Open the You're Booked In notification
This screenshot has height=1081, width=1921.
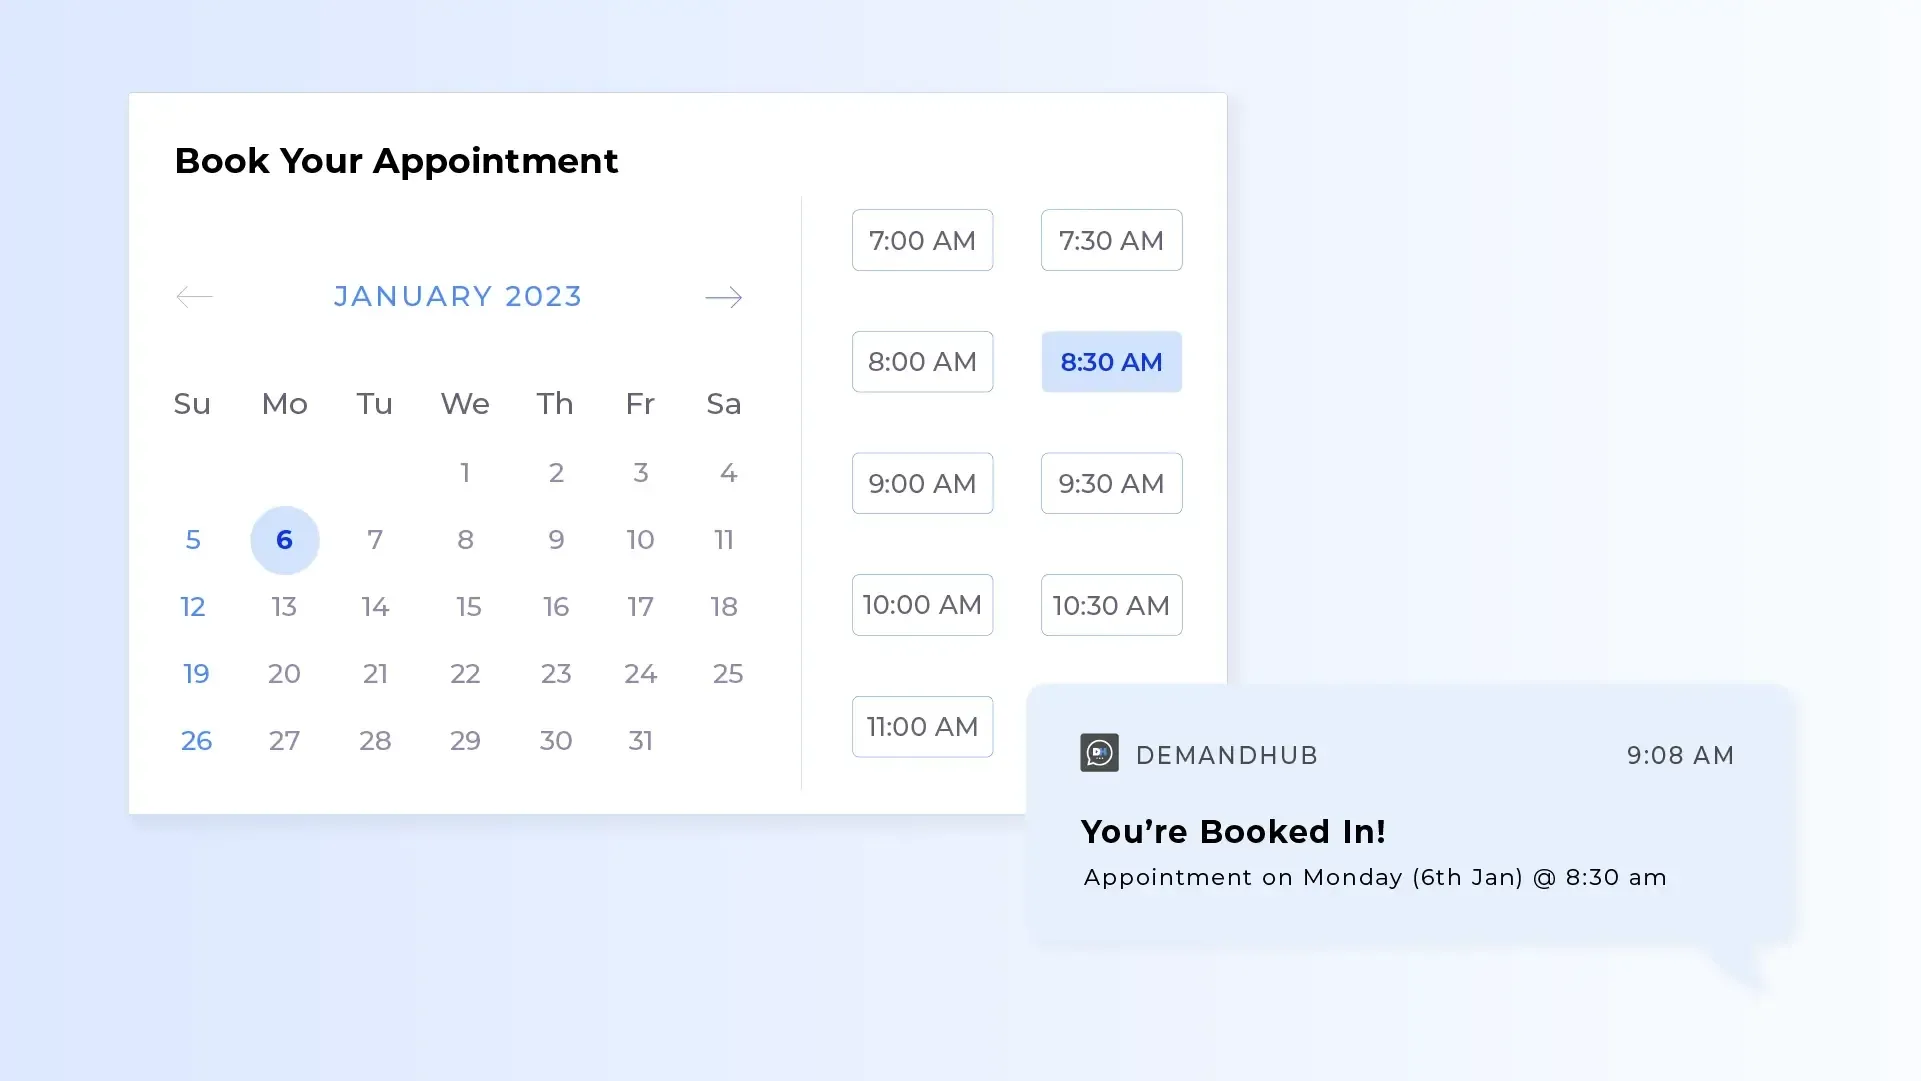click(1411, 814)
